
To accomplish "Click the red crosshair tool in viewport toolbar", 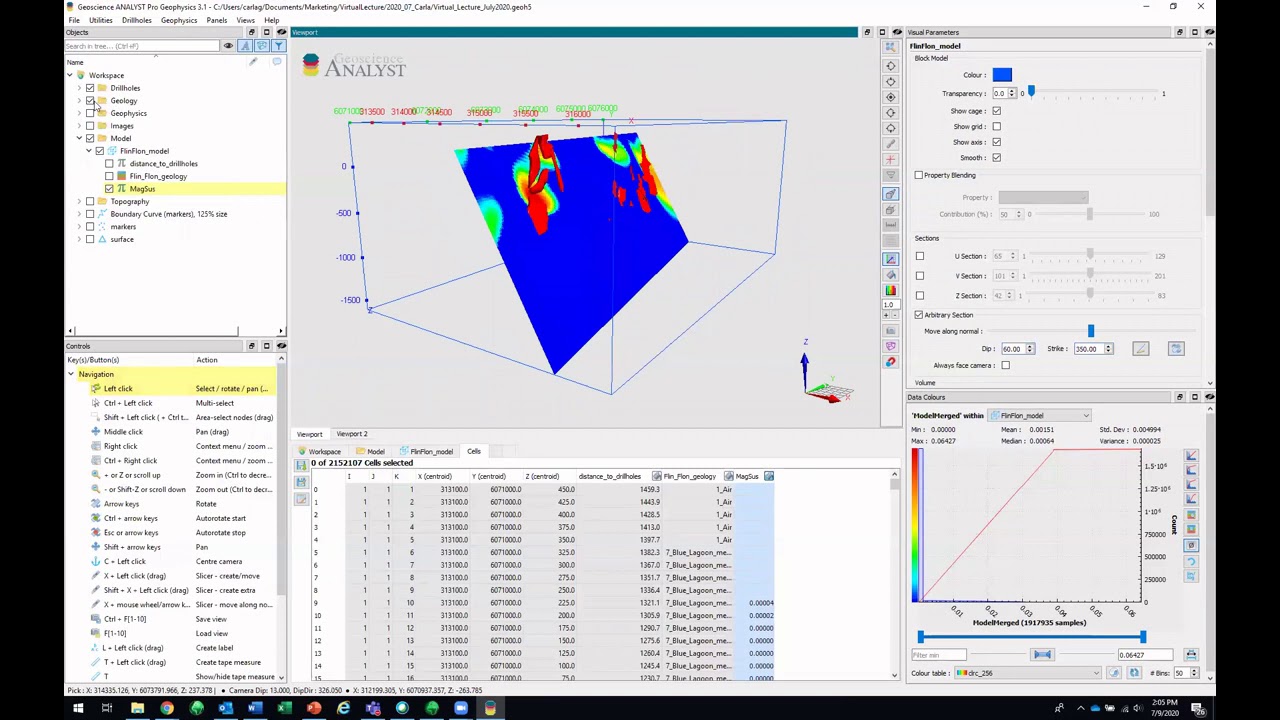I will 891,161.
